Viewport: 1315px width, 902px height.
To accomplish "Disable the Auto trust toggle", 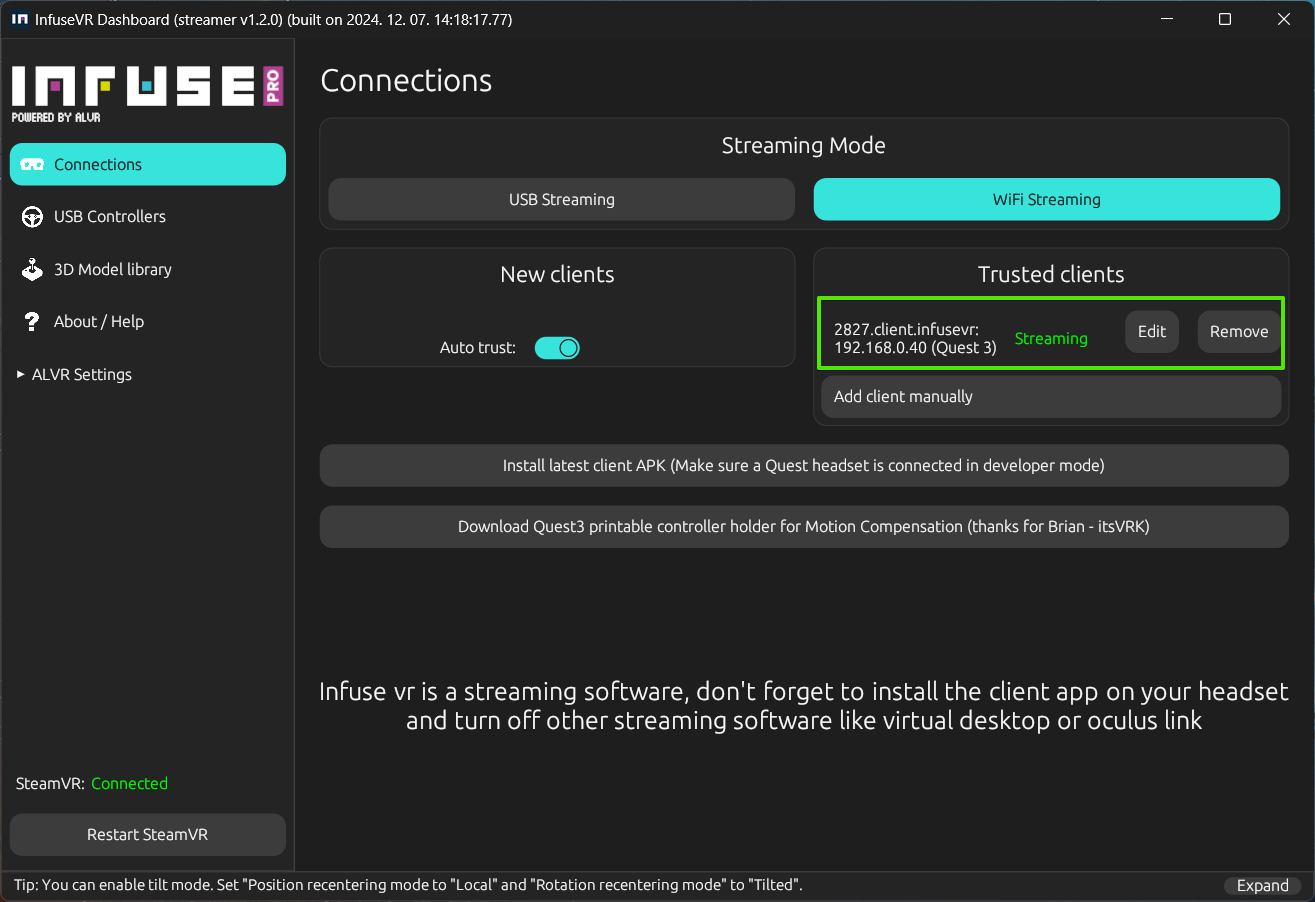I will (557, 348).
